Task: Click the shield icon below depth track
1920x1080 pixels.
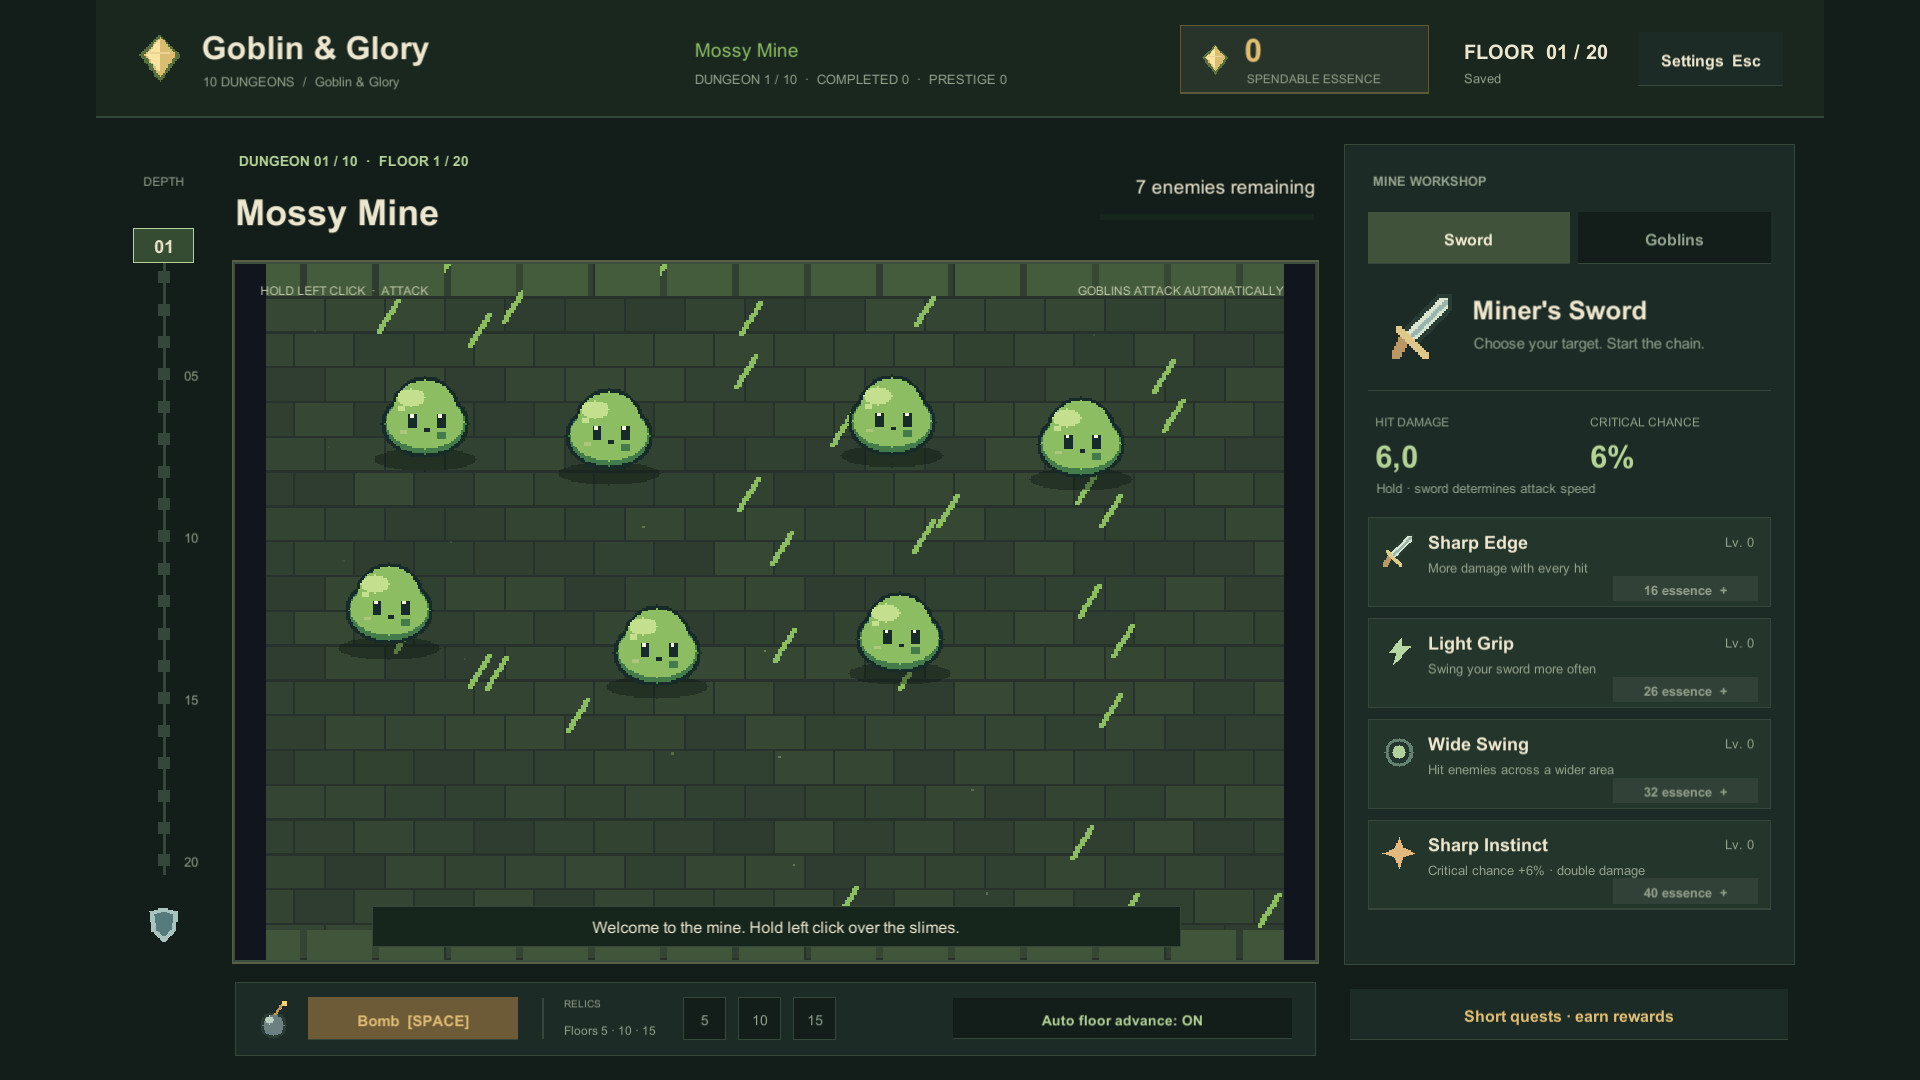Action: click(x=163, y=924)
